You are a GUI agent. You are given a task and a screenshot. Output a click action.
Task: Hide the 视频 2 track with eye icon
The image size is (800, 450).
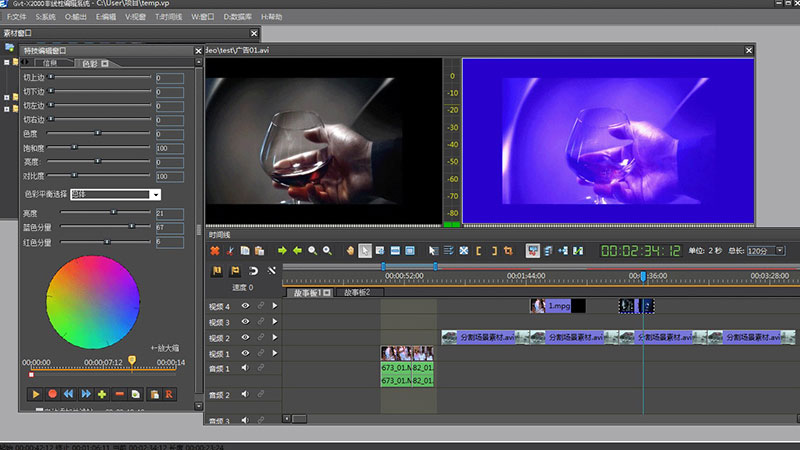tap(244, 338)
